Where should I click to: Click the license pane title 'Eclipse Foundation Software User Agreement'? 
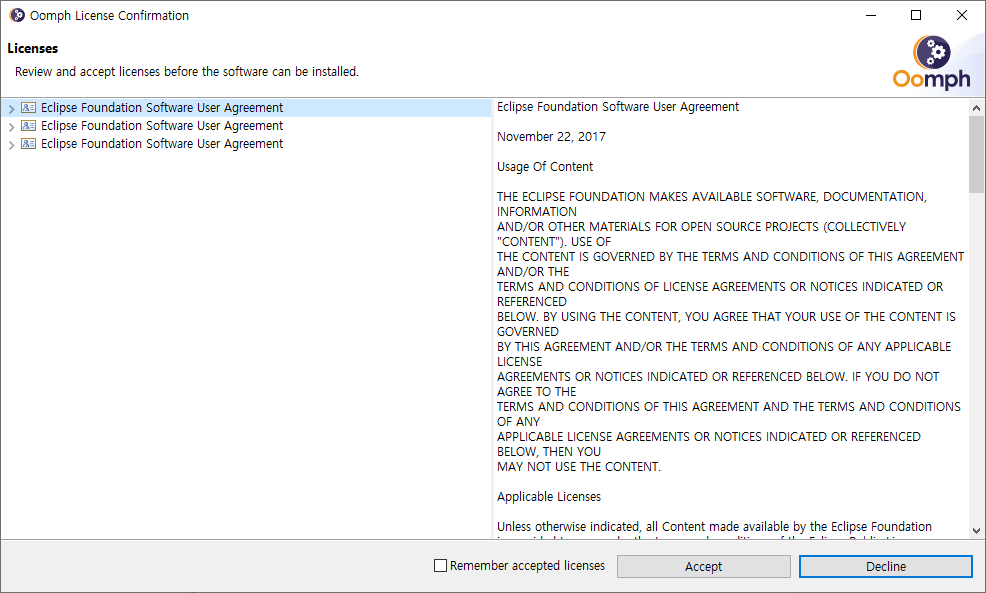click(618, 107)
